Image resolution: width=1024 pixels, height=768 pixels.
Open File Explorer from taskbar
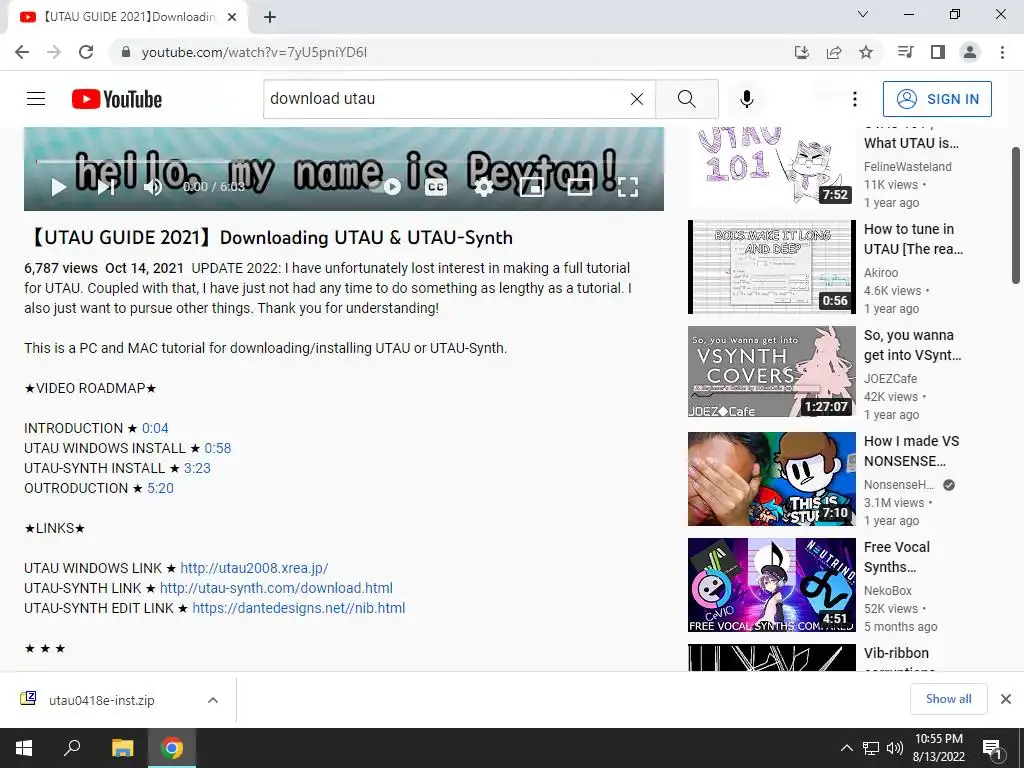[x=122, y=748]
